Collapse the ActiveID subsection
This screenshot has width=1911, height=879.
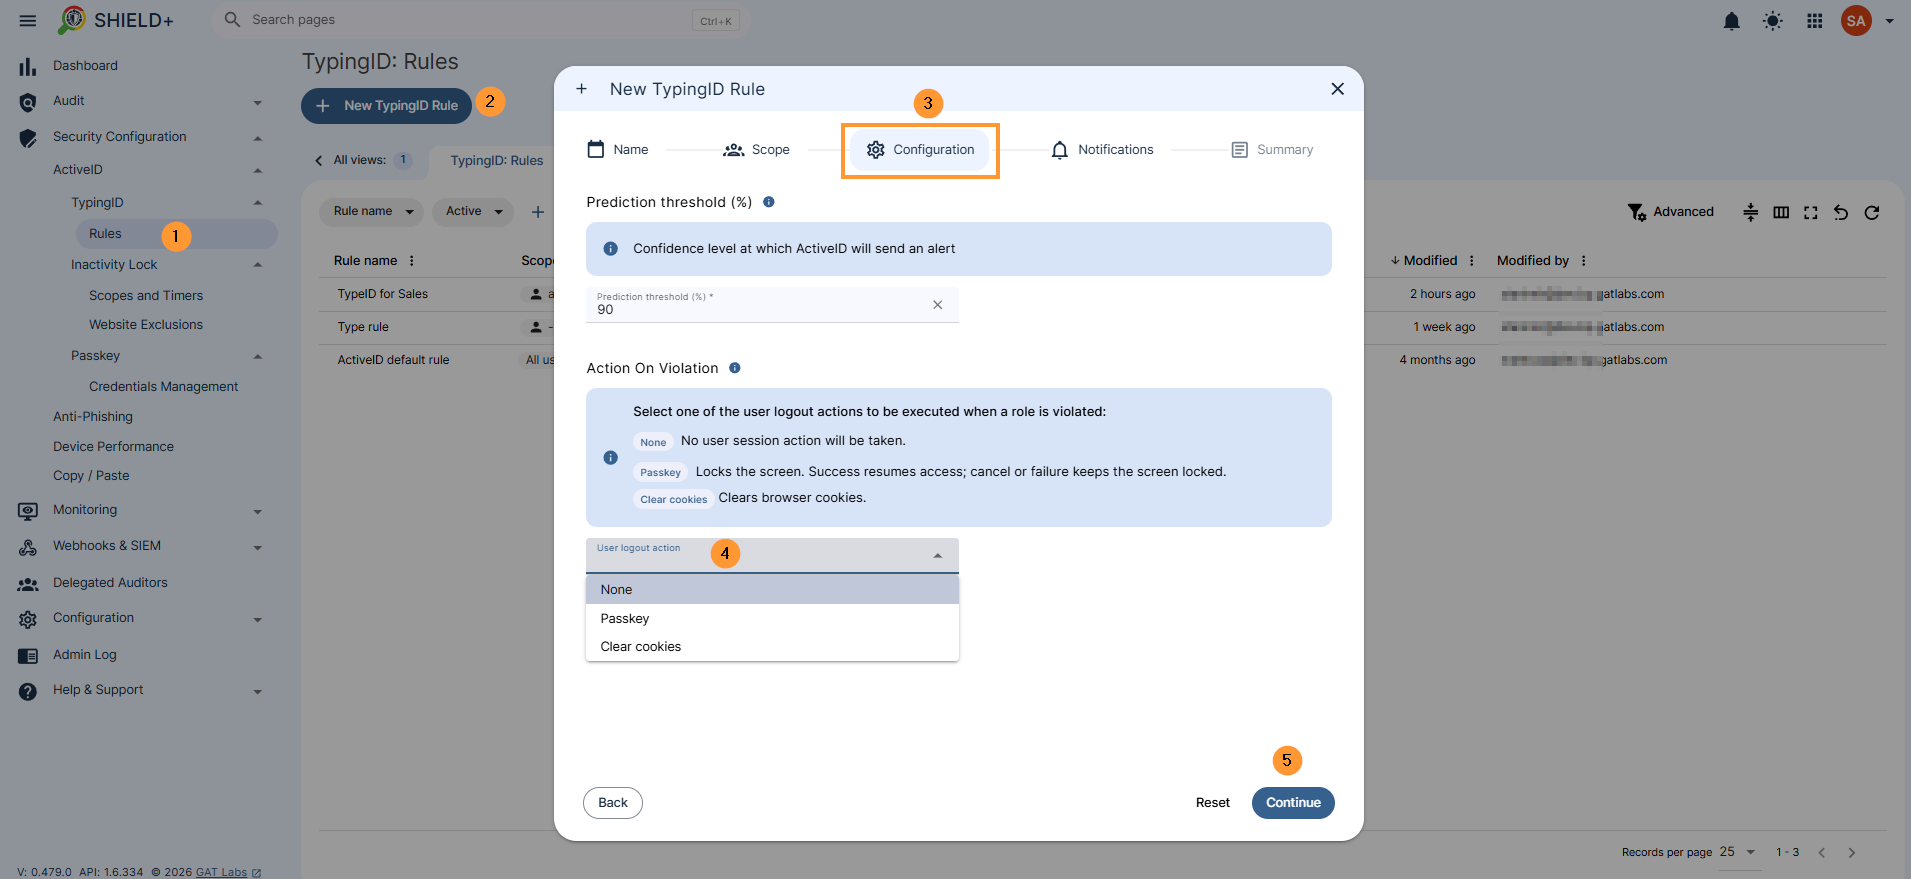pyautogui.click(x=257, y=171)
